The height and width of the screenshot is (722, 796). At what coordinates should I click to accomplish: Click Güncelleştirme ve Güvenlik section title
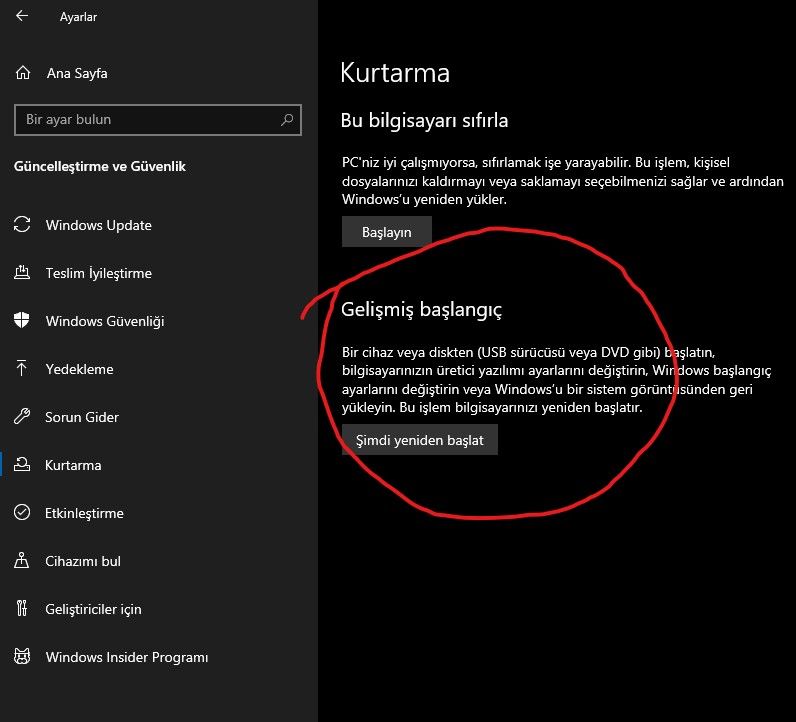point(100,167)
